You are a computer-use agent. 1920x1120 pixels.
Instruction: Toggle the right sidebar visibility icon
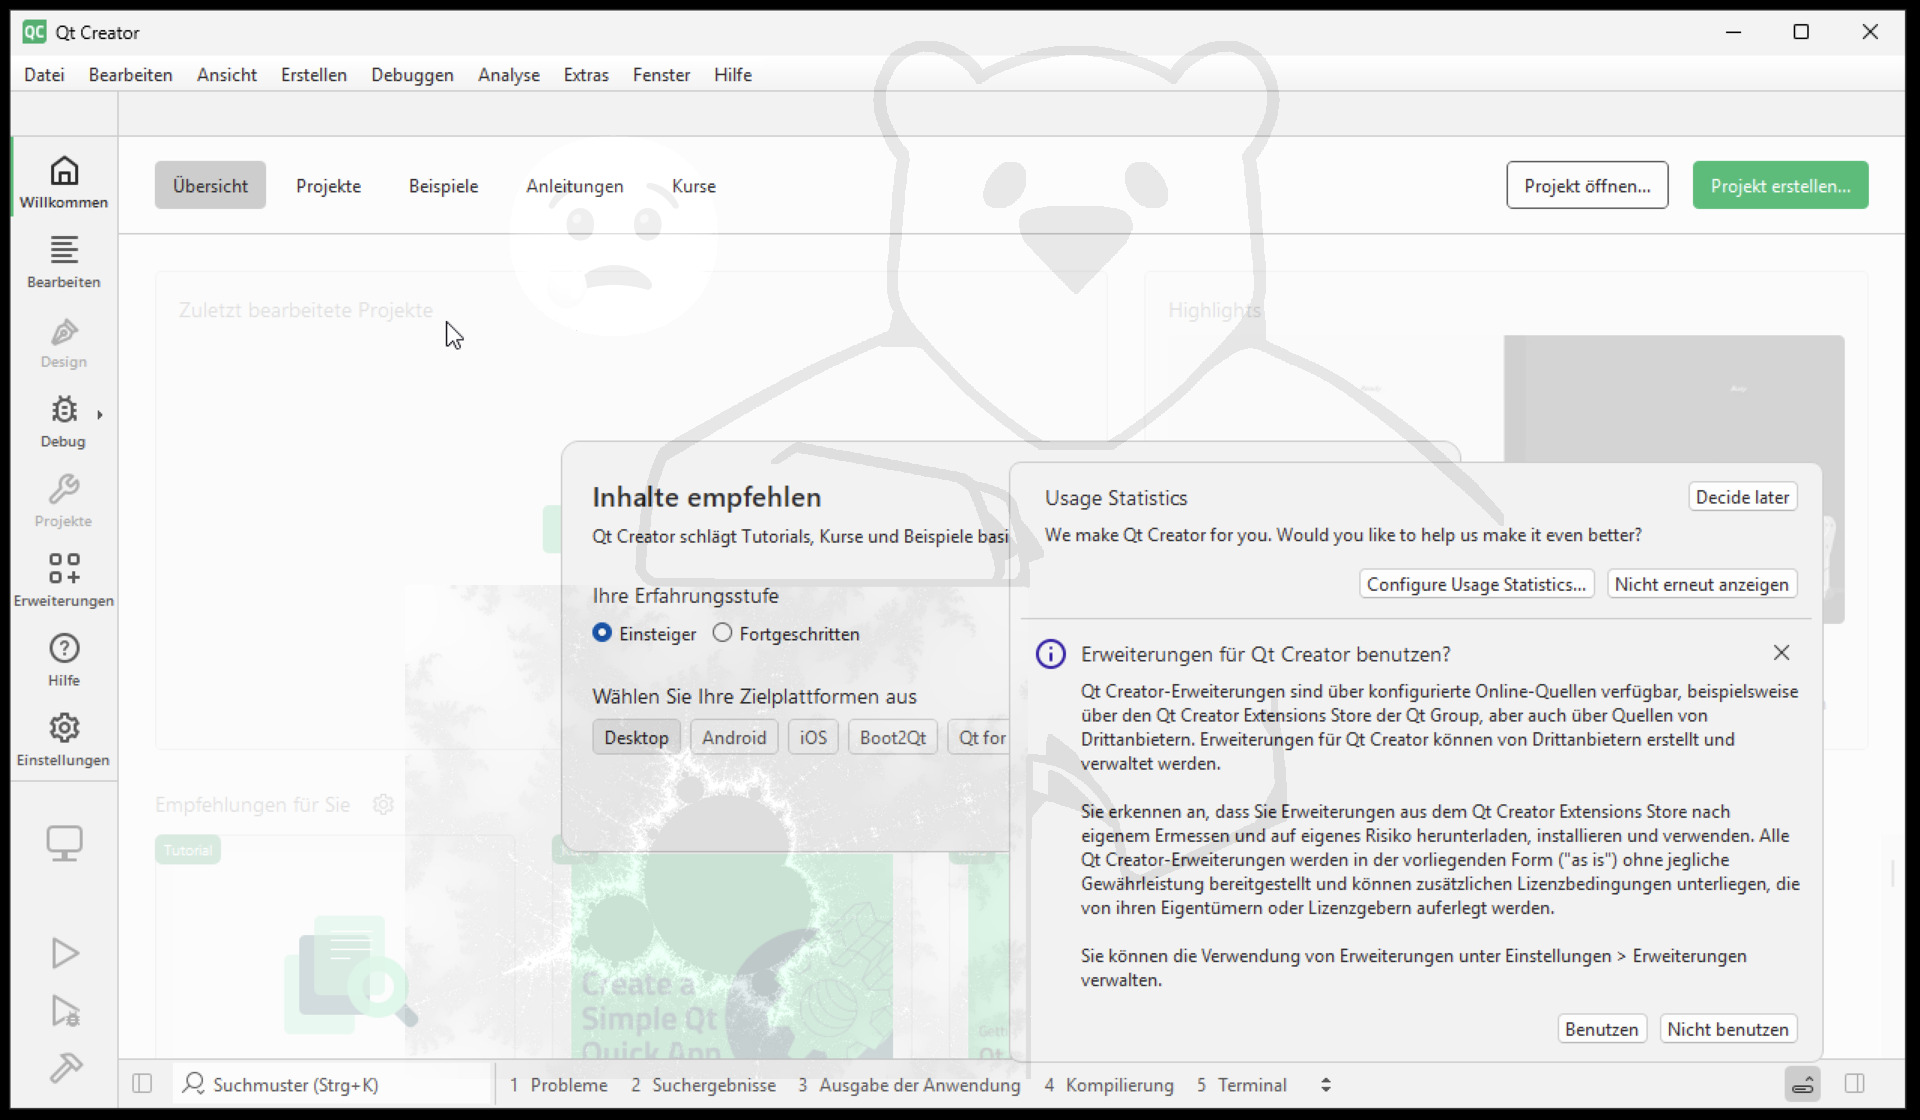[x=1855, y=1083]
